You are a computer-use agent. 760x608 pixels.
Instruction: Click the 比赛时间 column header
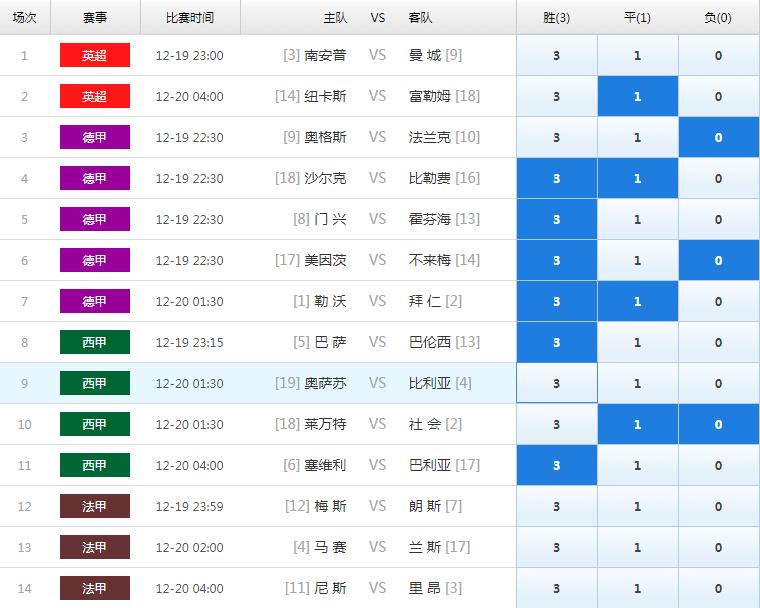[190, 17]
